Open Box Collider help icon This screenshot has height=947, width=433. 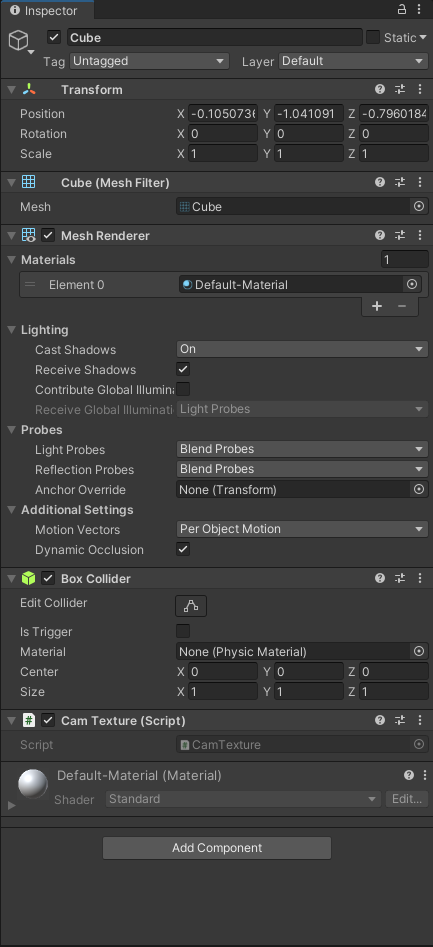(380, 579)
